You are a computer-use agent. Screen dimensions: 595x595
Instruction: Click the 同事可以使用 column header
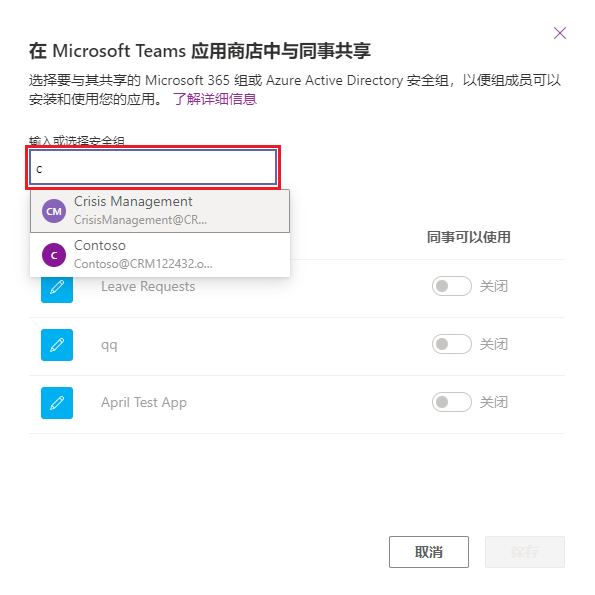[469, 237]
